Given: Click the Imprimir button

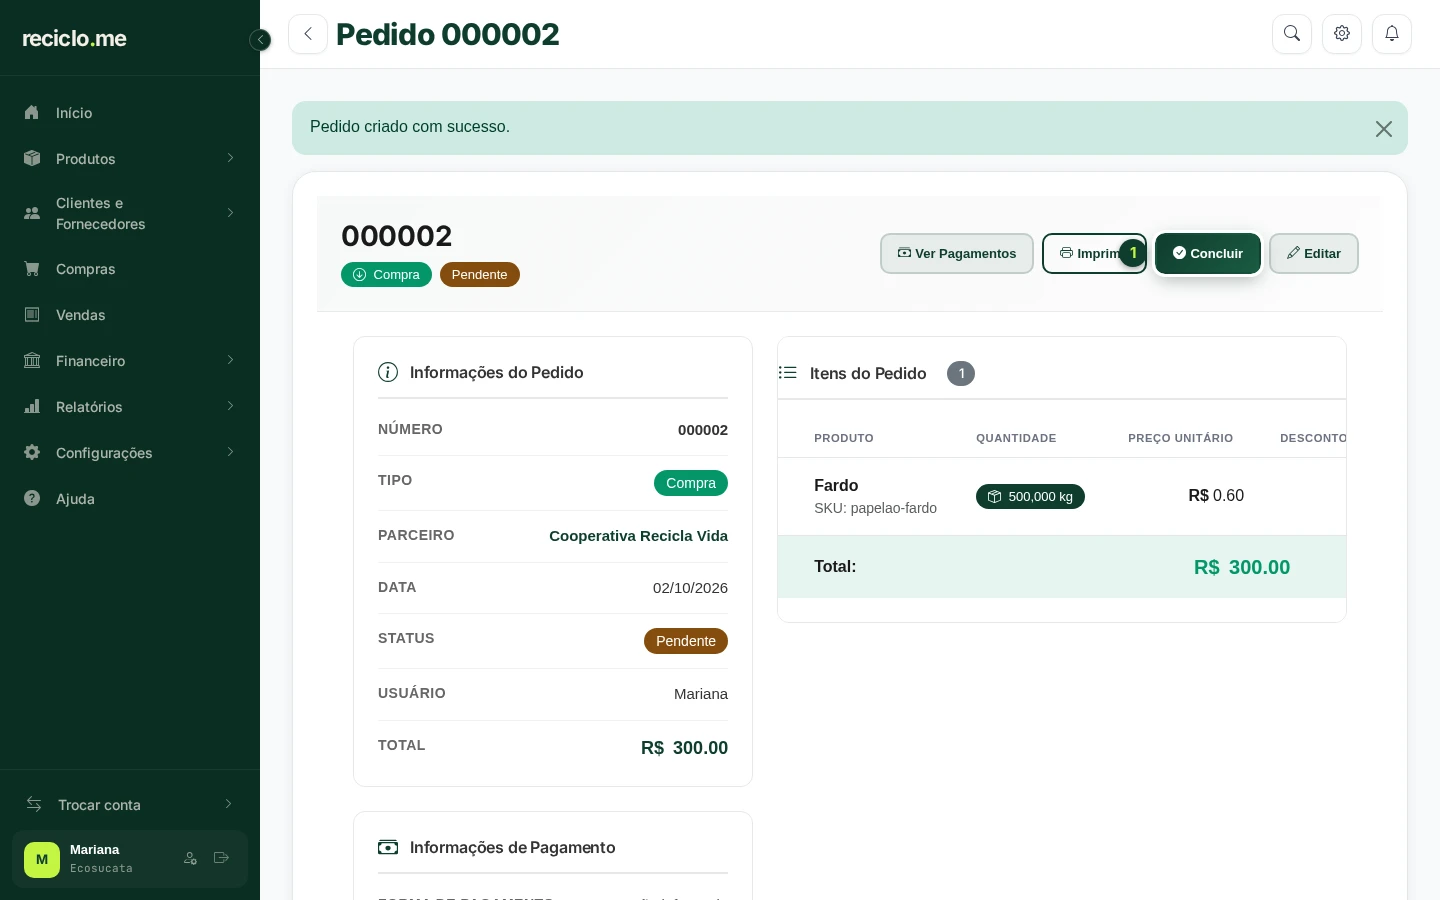Looking at the screenshot, I should click(x=1094, y=253).
